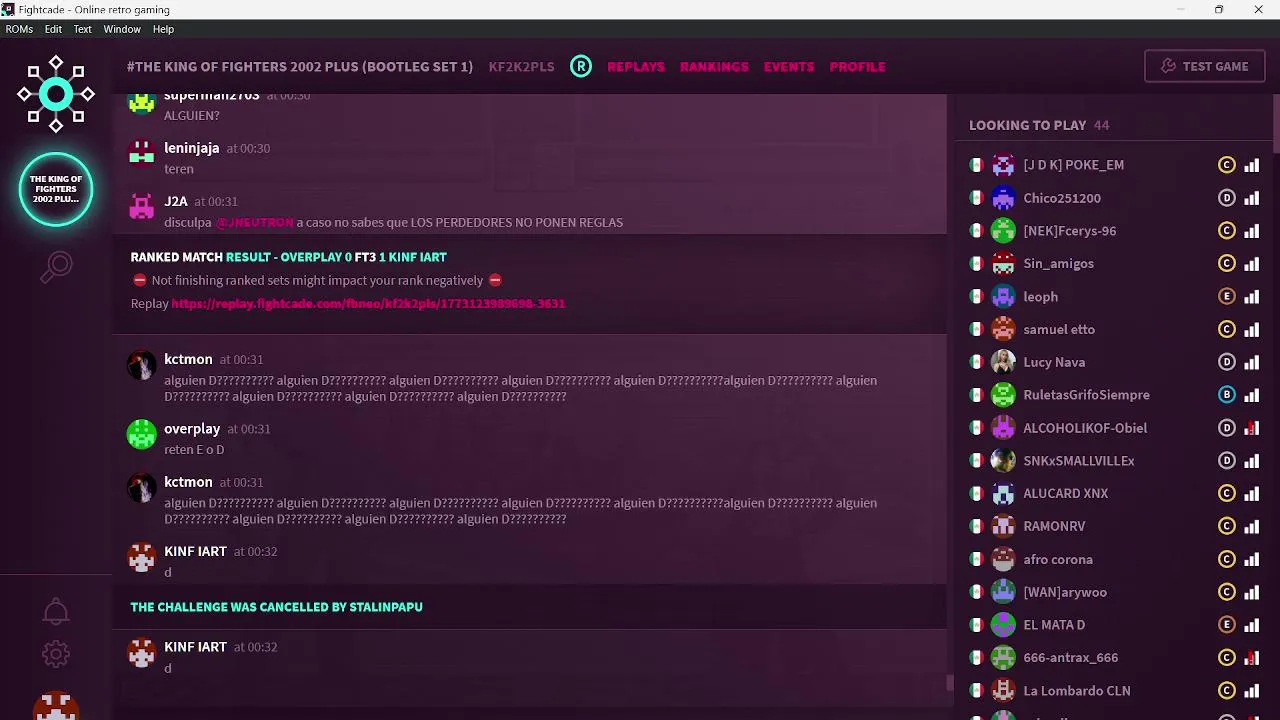Click the @JNEUTRON mention in chat
This screenshot has width=1280, height=720.
pyautogui.click(x=255, y=222)
